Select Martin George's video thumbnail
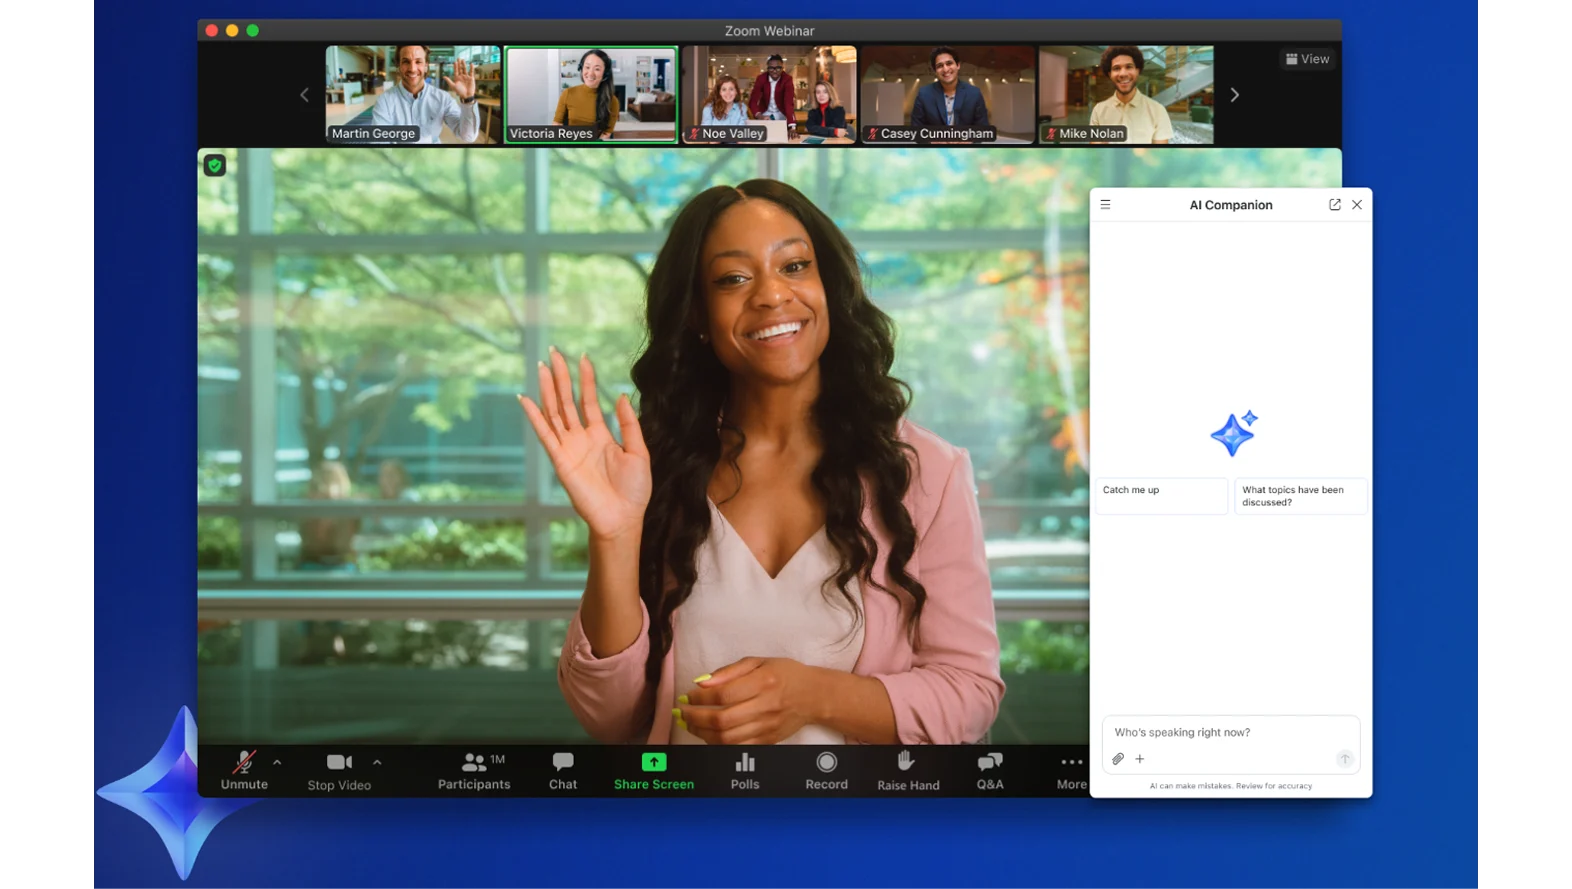1572x889 pixels. point(413,94)
